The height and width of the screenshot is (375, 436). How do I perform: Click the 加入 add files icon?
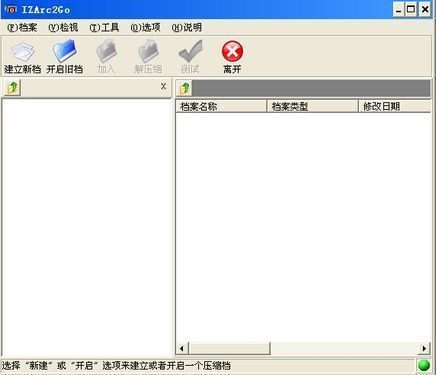[106, 51]
